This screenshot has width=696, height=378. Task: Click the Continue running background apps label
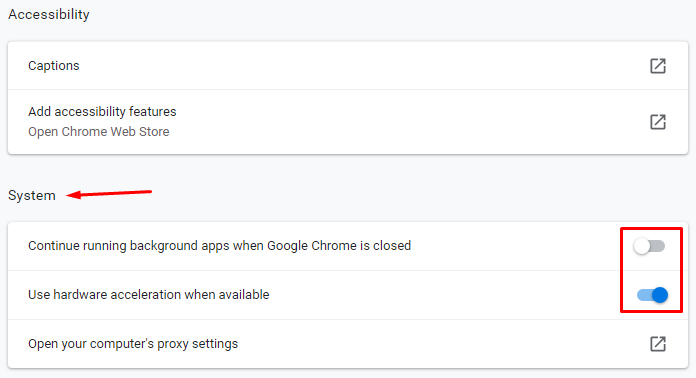(x=219, y=246)
